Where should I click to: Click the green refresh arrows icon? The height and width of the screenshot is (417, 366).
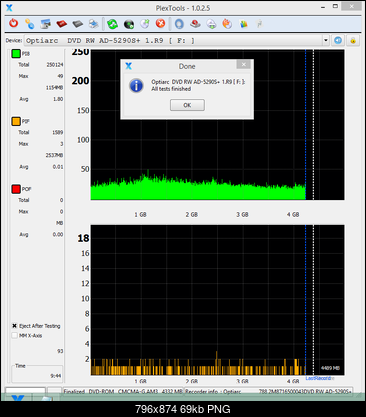113,24
